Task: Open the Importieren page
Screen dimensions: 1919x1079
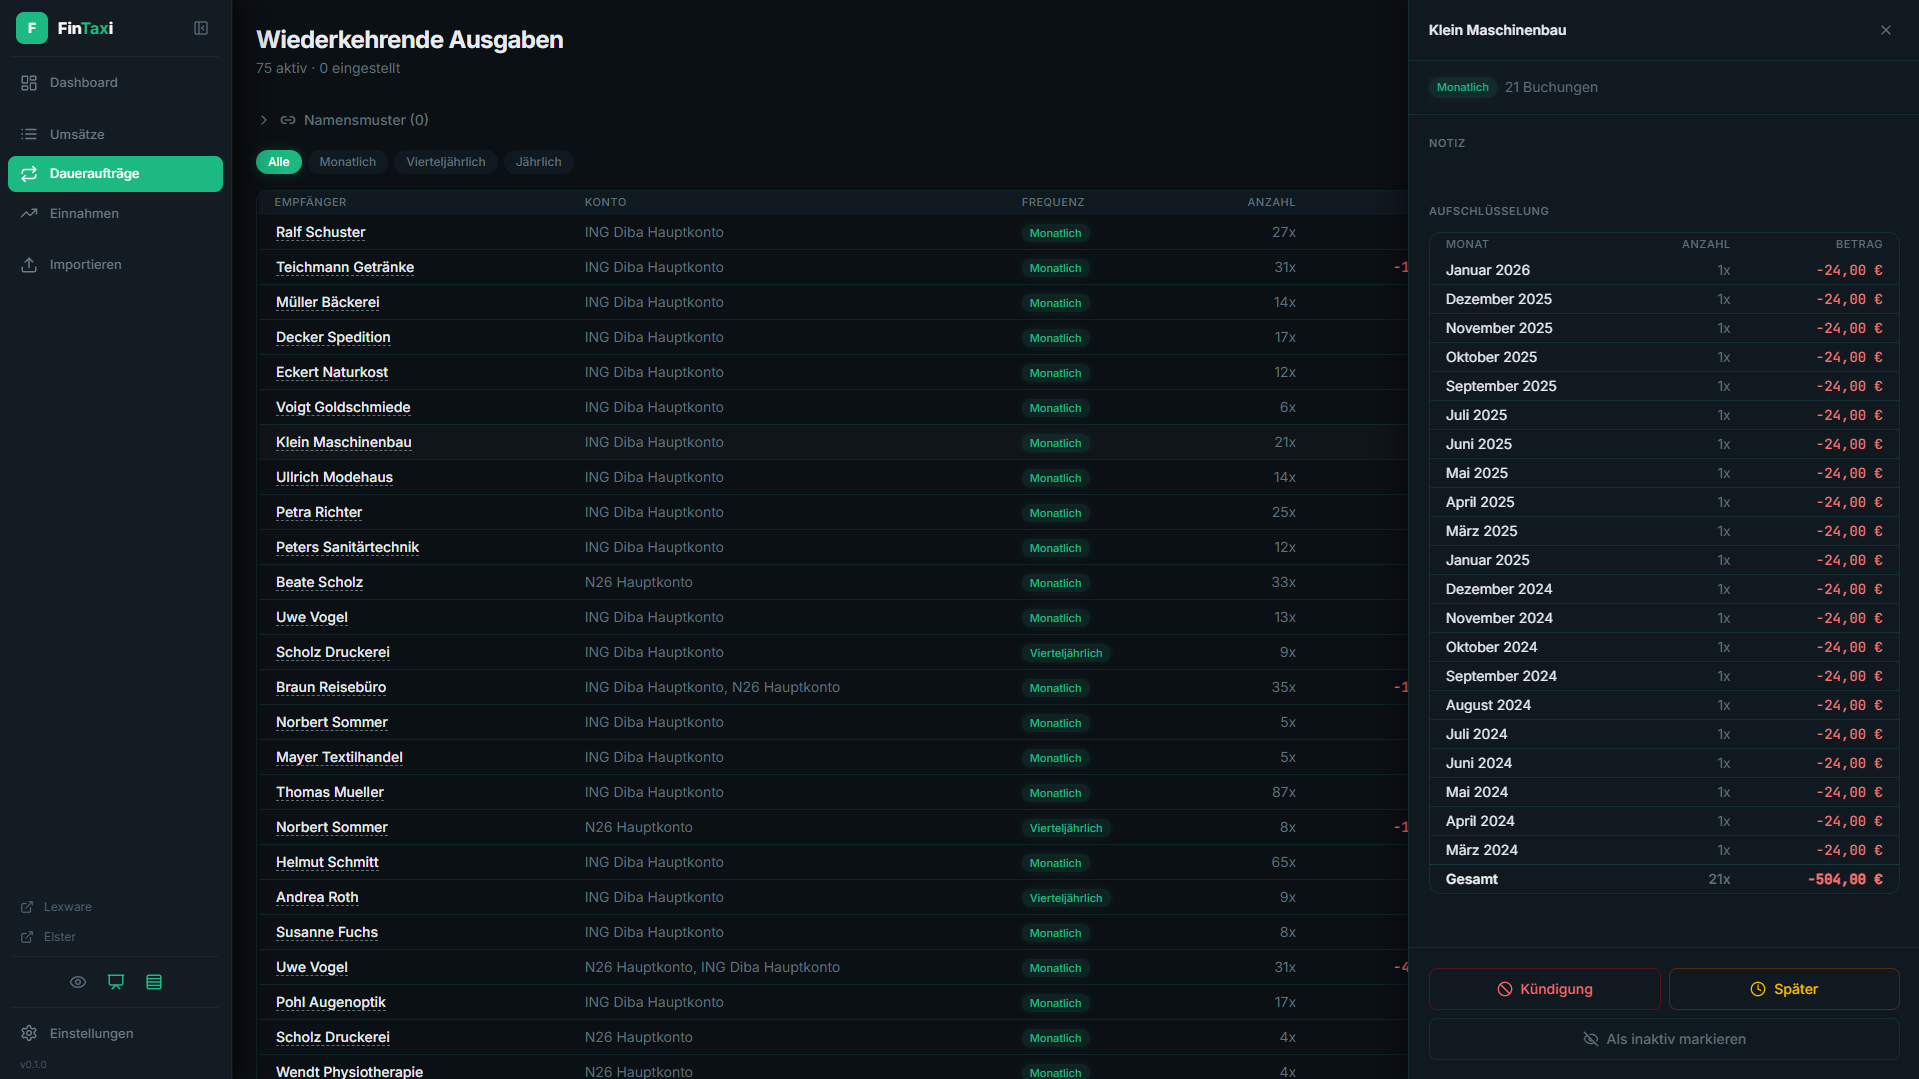Action: click(85, 265)
